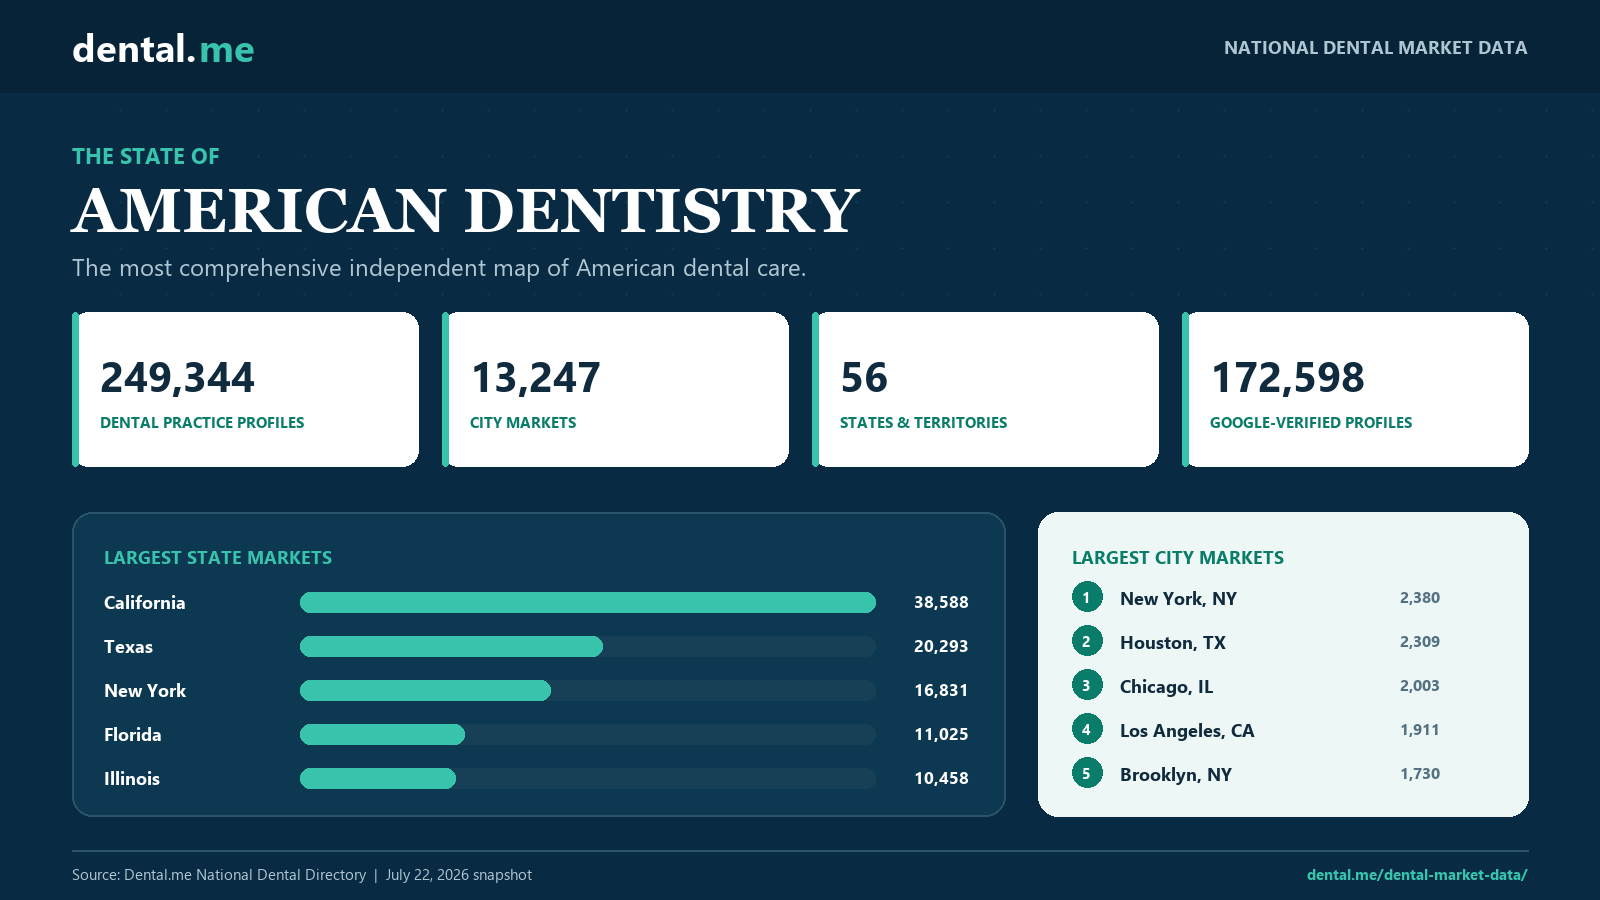
Task: Click the Source: Dental.me National Dental Directory note
Action: coord(219,875)
